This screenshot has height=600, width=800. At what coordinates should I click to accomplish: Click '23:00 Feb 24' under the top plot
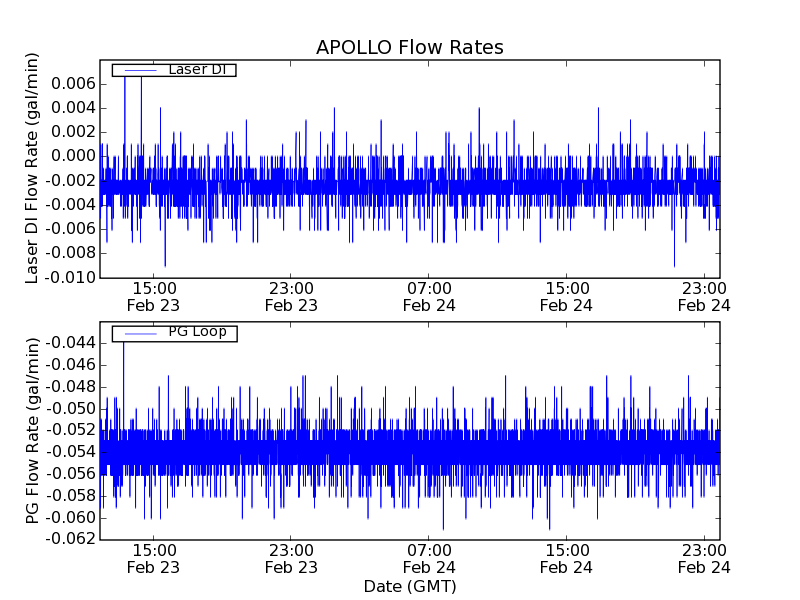coord(704,297)
